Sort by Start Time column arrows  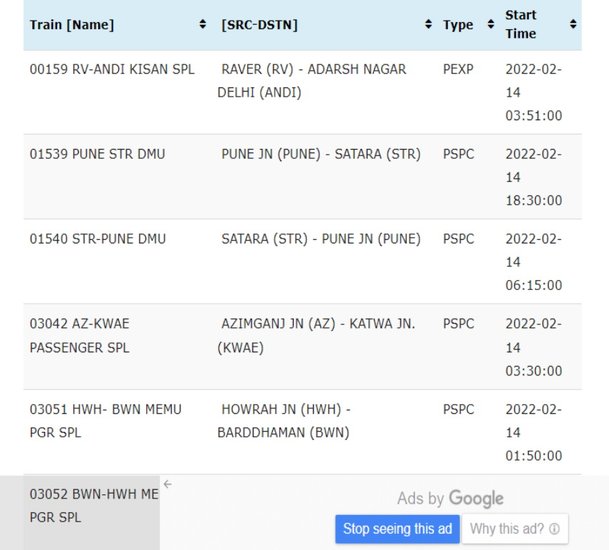tap(573, 24)
